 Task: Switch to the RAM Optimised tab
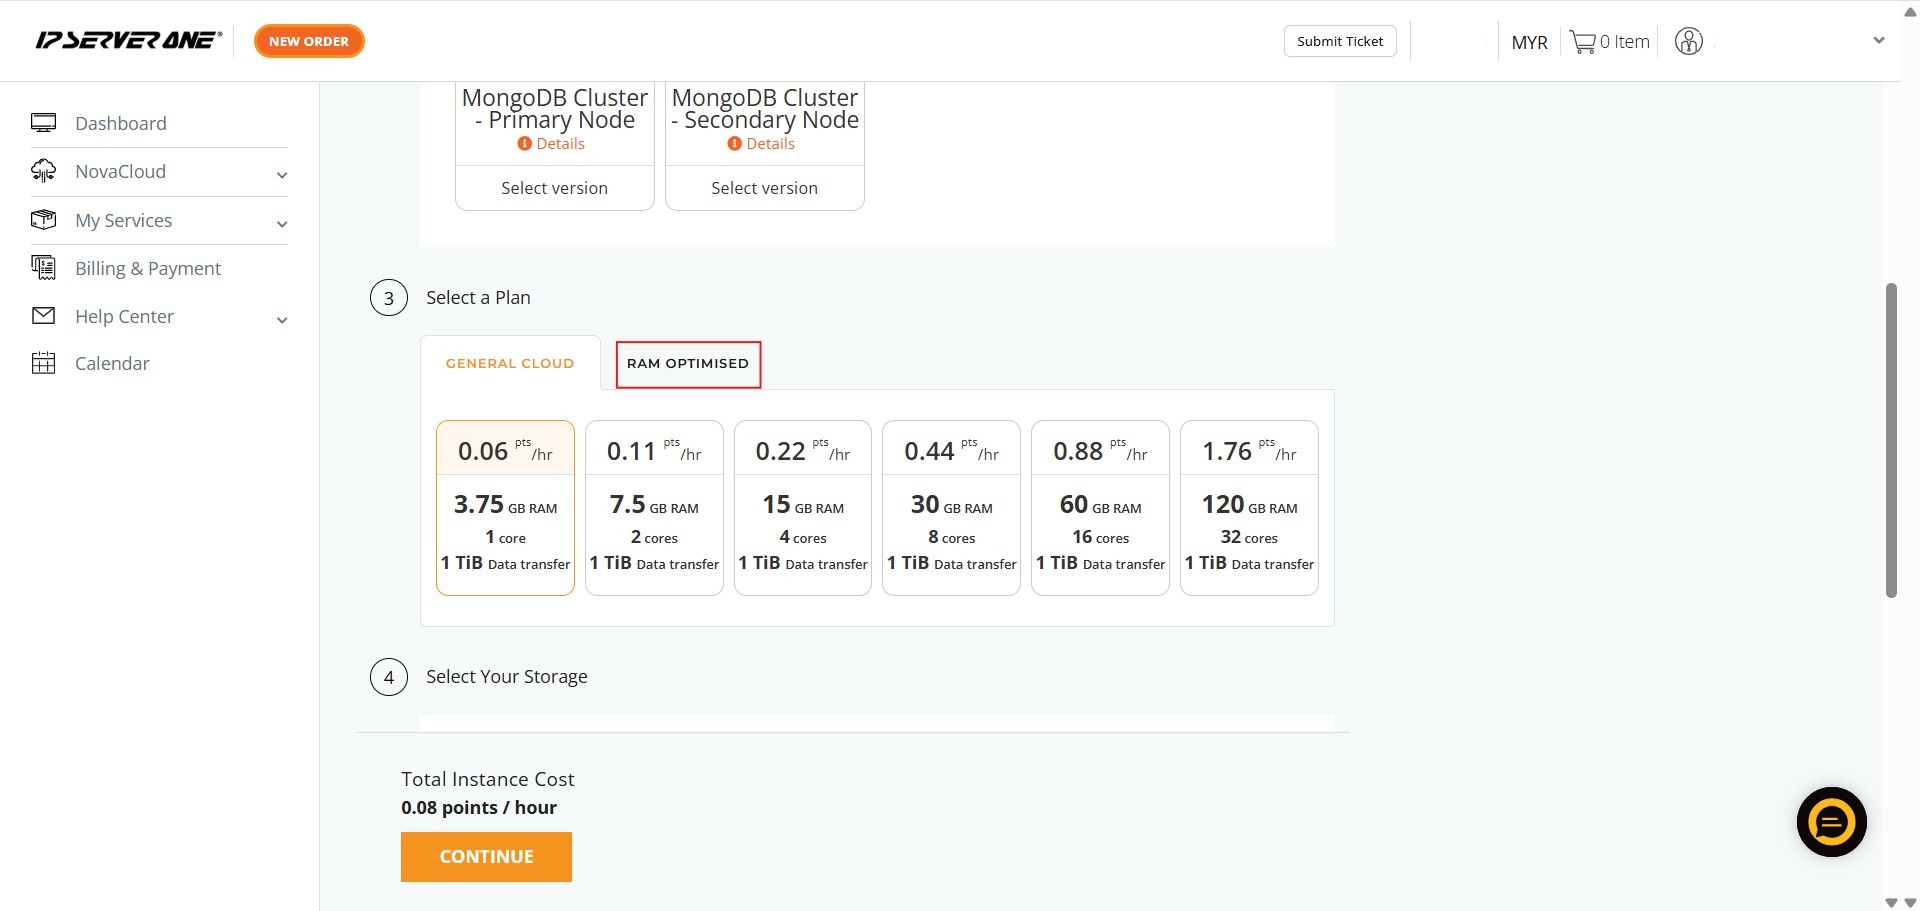[688, 364]
